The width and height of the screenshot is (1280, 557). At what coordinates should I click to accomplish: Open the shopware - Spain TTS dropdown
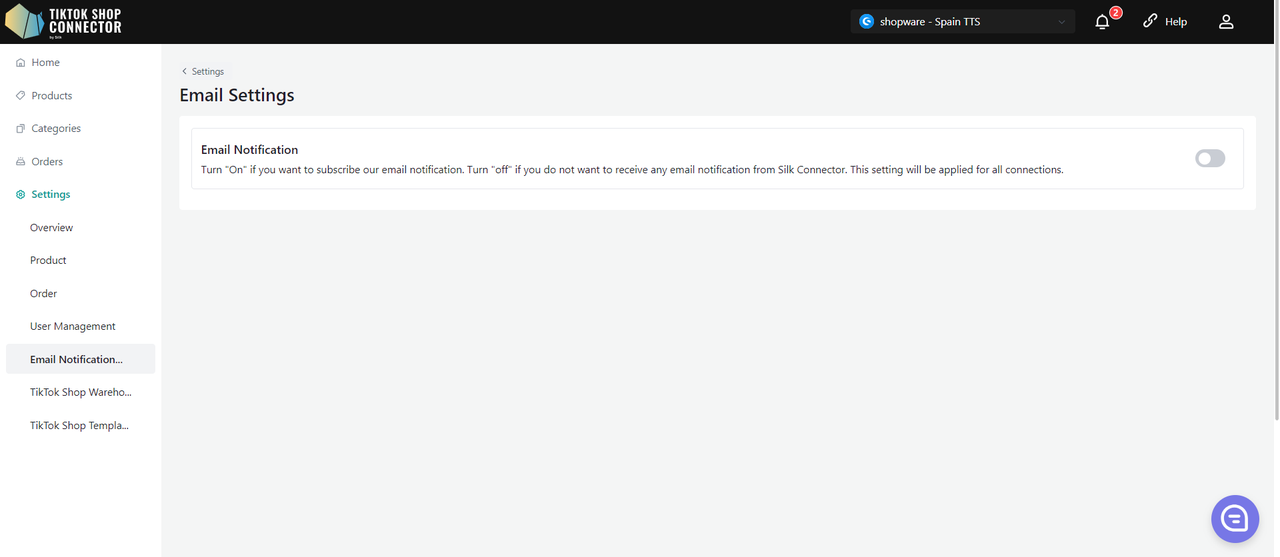pos(962,22)
